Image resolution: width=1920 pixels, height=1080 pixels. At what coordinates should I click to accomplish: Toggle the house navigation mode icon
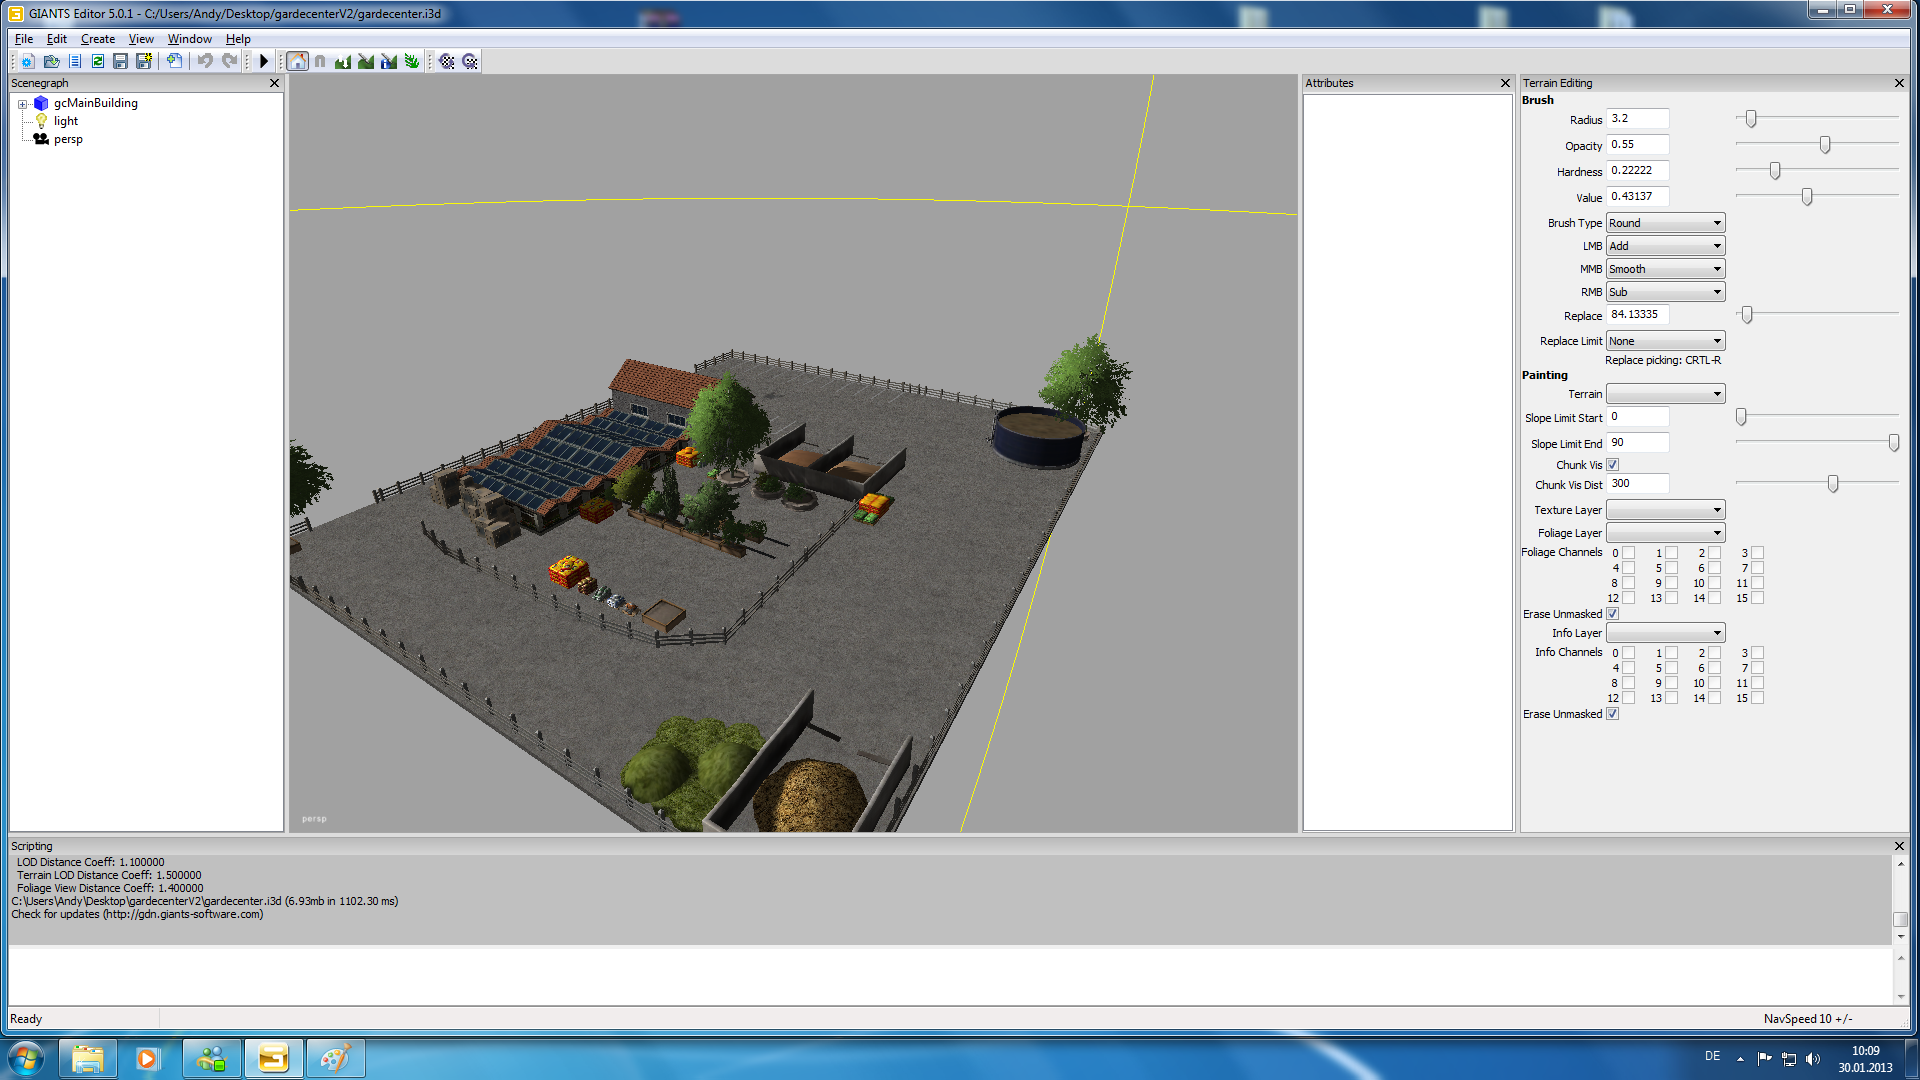pos(297,61)
